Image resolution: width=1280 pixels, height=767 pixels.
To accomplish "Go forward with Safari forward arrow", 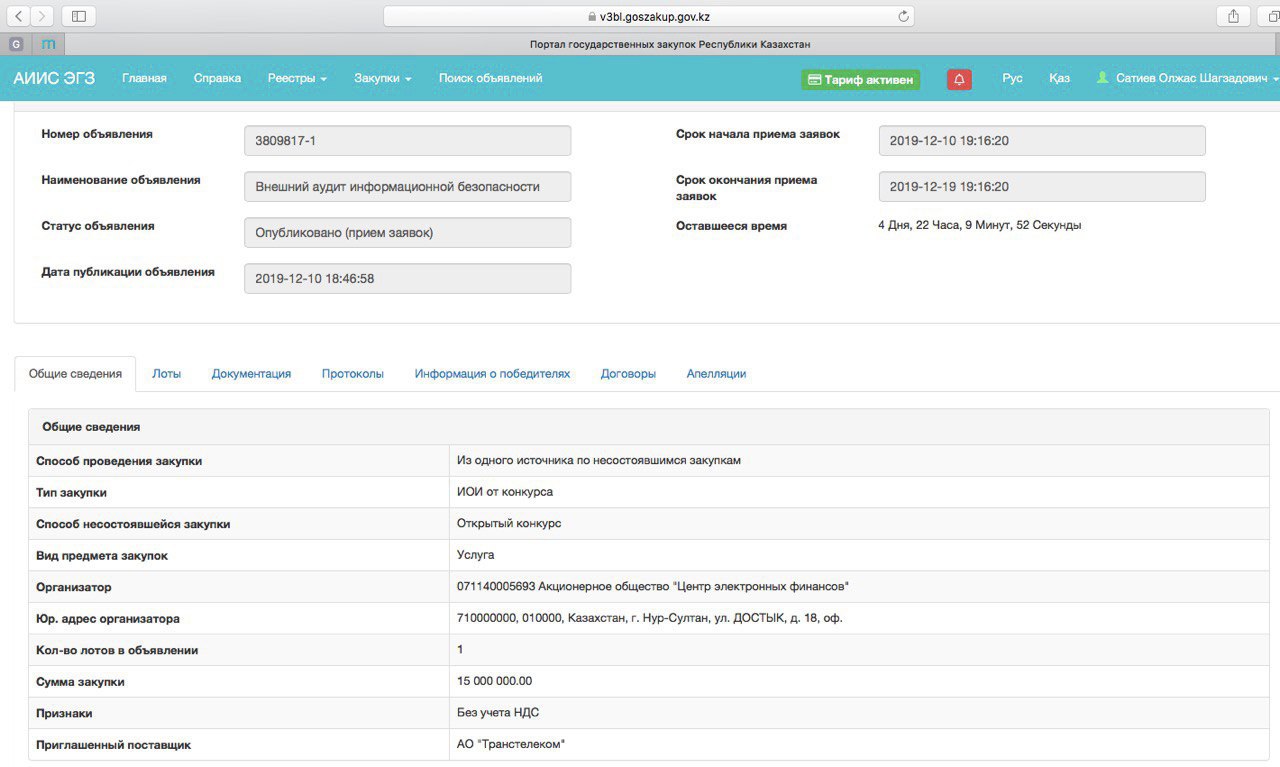I will point(42,16).
